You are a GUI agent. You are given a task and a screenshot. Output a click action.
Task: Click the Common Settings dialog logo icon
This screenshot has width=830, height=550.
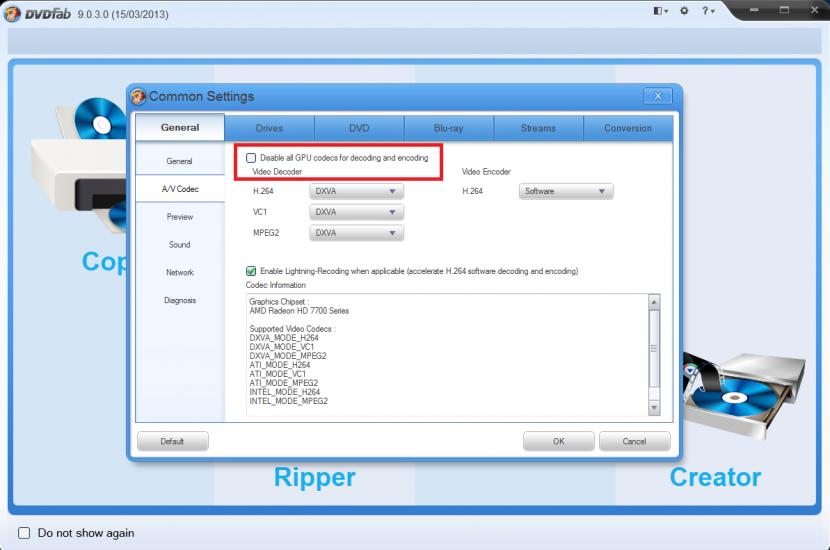139,96
